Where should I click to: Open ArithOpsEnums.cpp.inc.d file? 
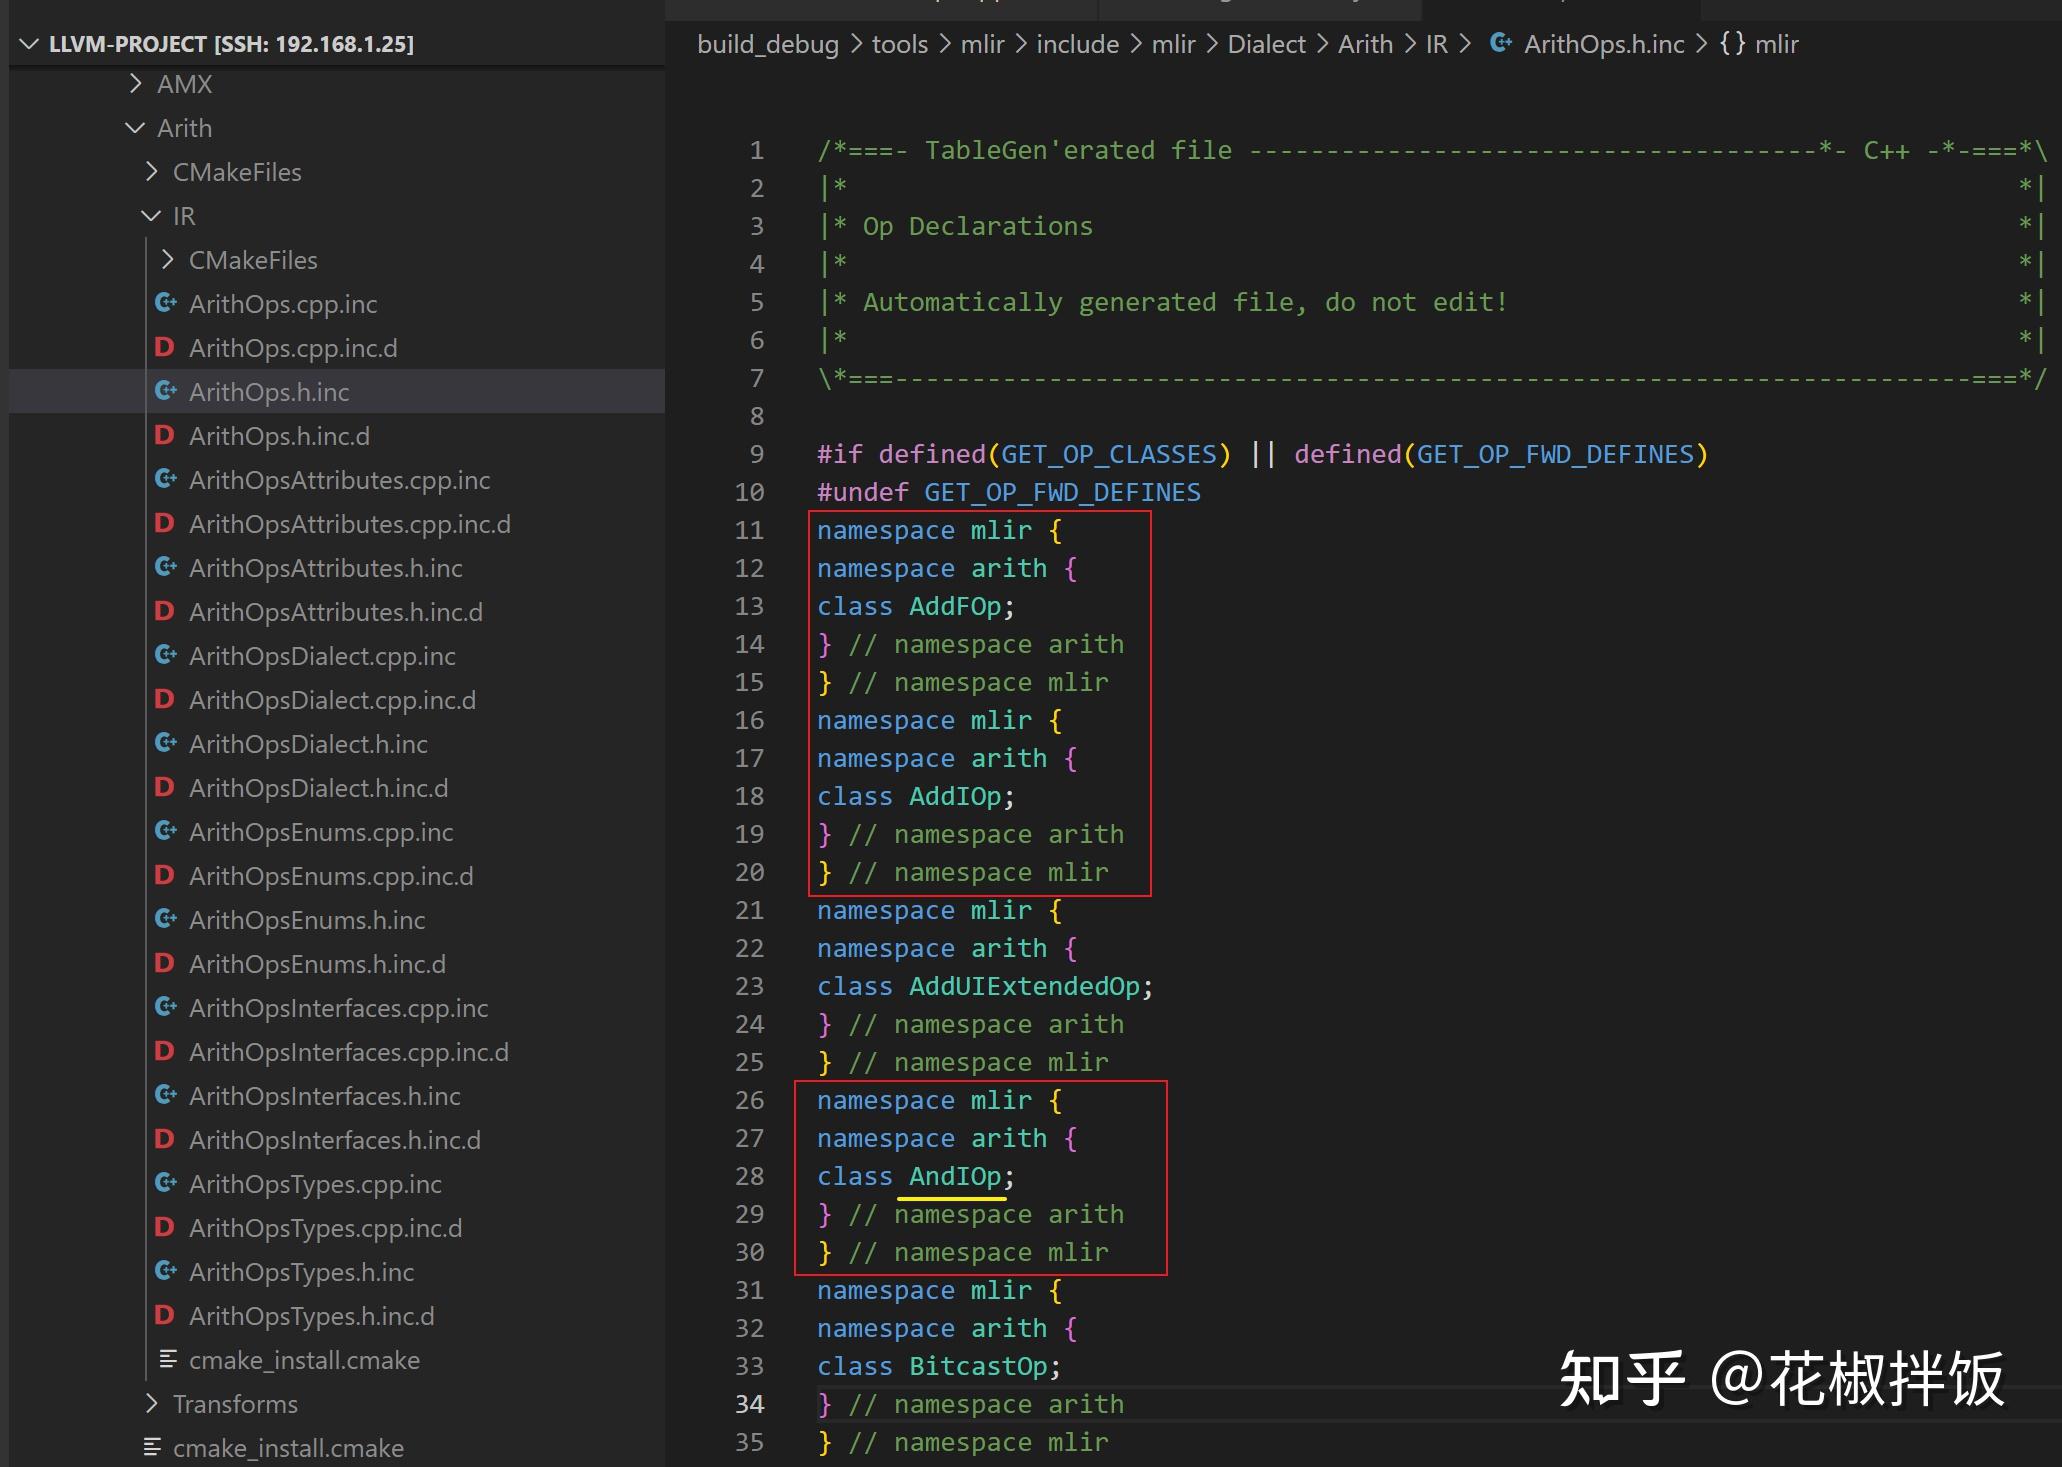click(331, 876)
